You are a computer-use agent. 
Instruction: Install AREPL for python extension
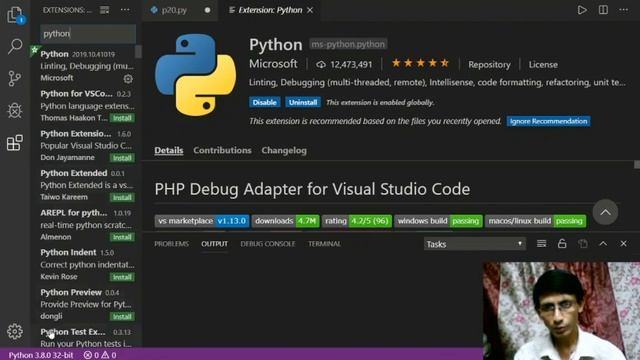pos(122,237)
